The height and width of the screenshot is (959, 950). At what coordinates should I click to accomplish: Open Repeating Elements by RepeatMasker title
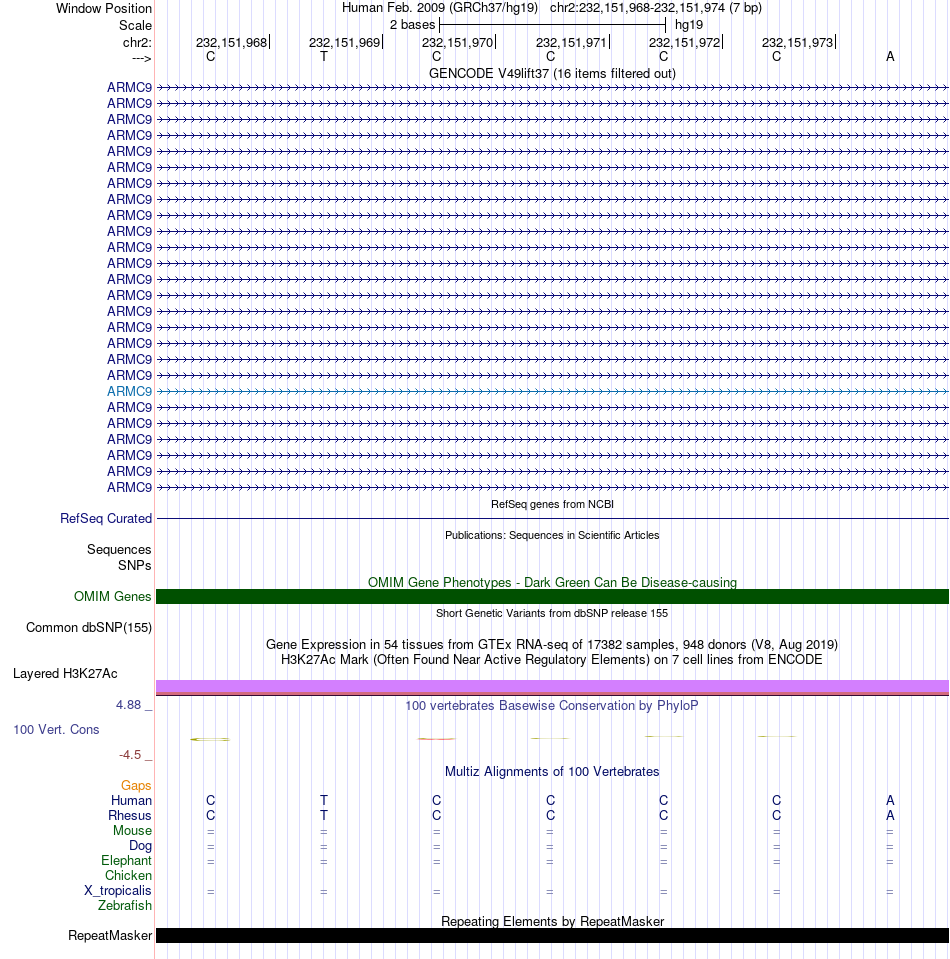(552, 922)
